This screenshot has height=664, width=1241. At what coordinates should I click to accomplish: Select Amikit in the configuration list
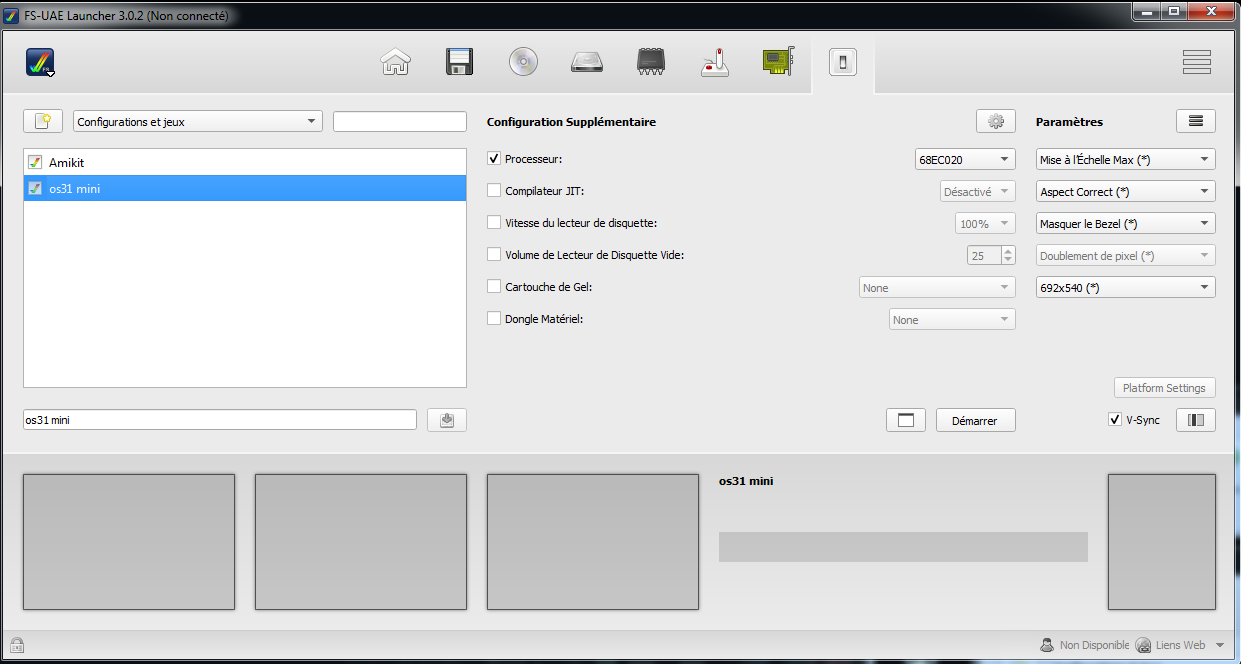click(x=66, y=162)
